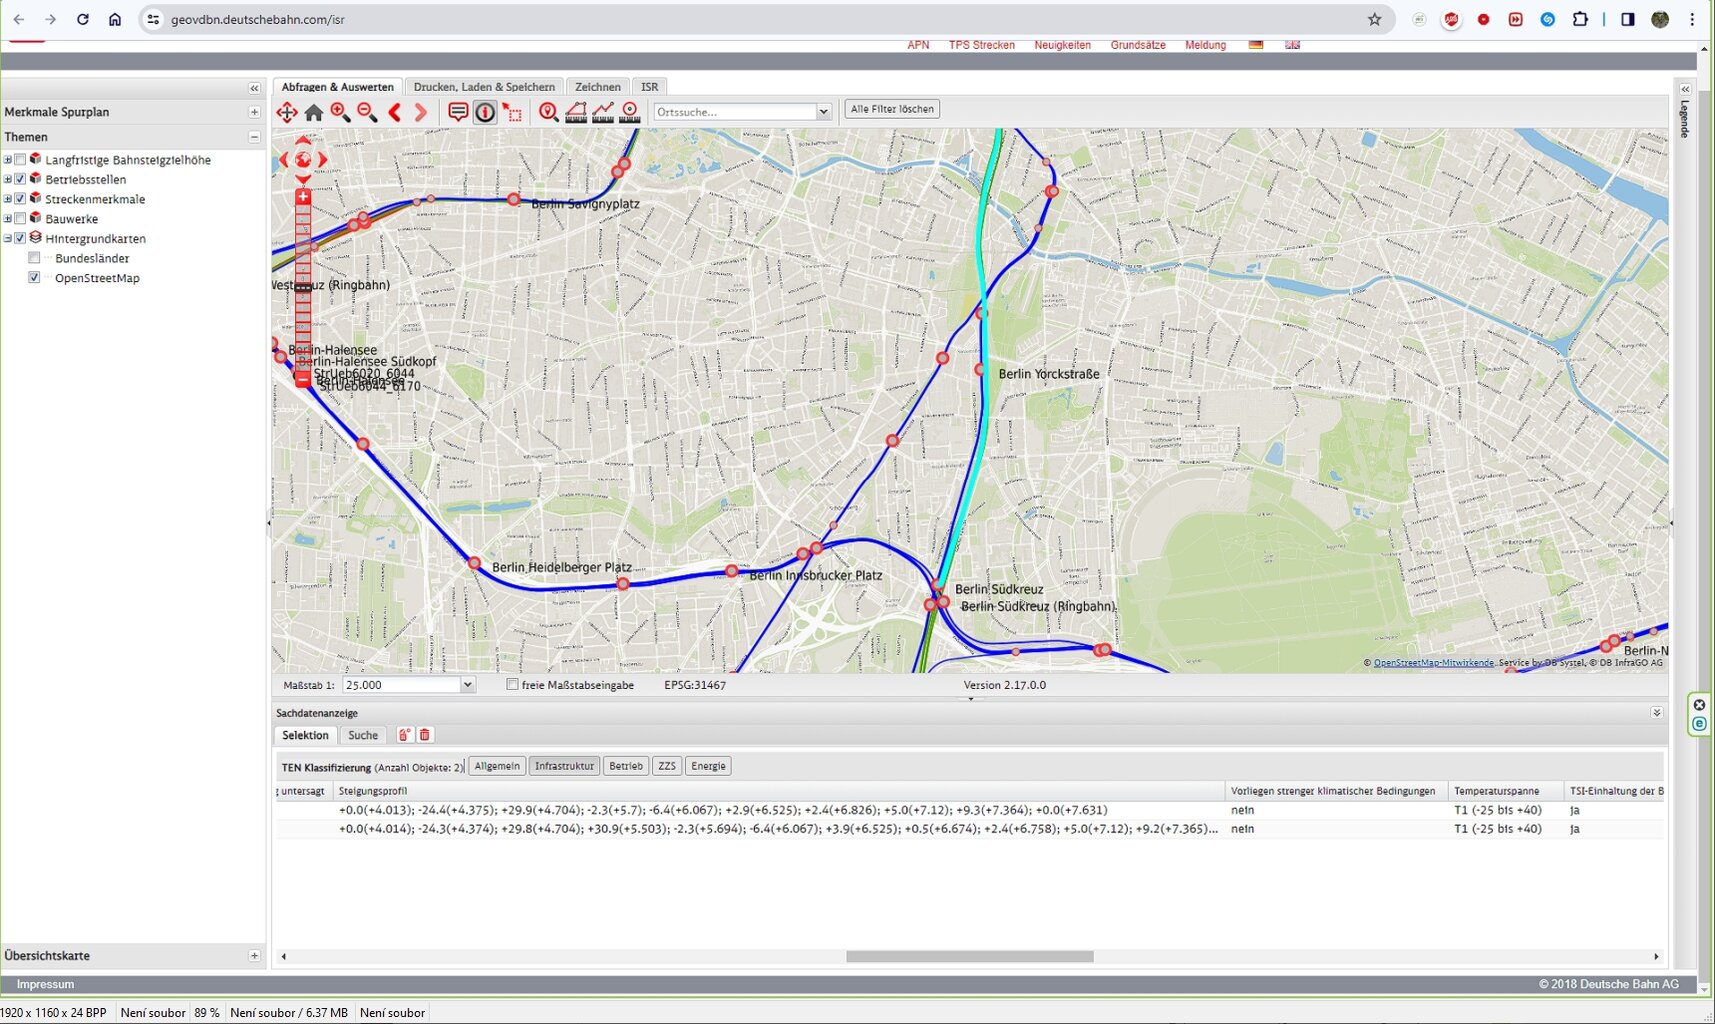The image size is (1715, 1024).
Task: Choose the measure area tool
Action: point(576,112)
